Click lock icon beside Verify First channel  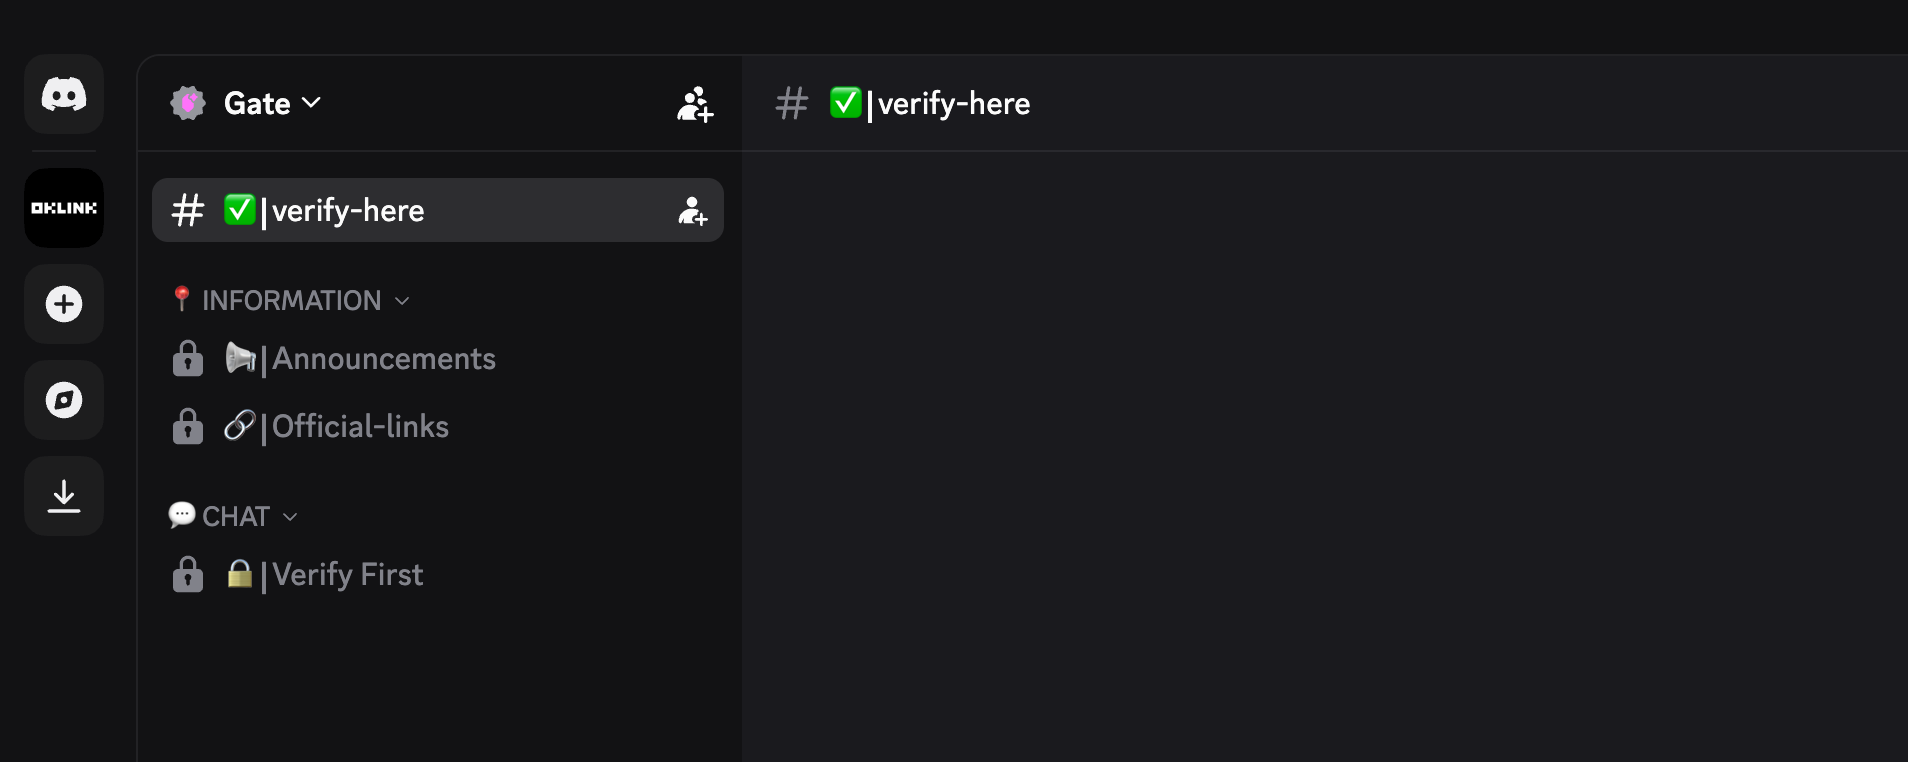point(188,575)
